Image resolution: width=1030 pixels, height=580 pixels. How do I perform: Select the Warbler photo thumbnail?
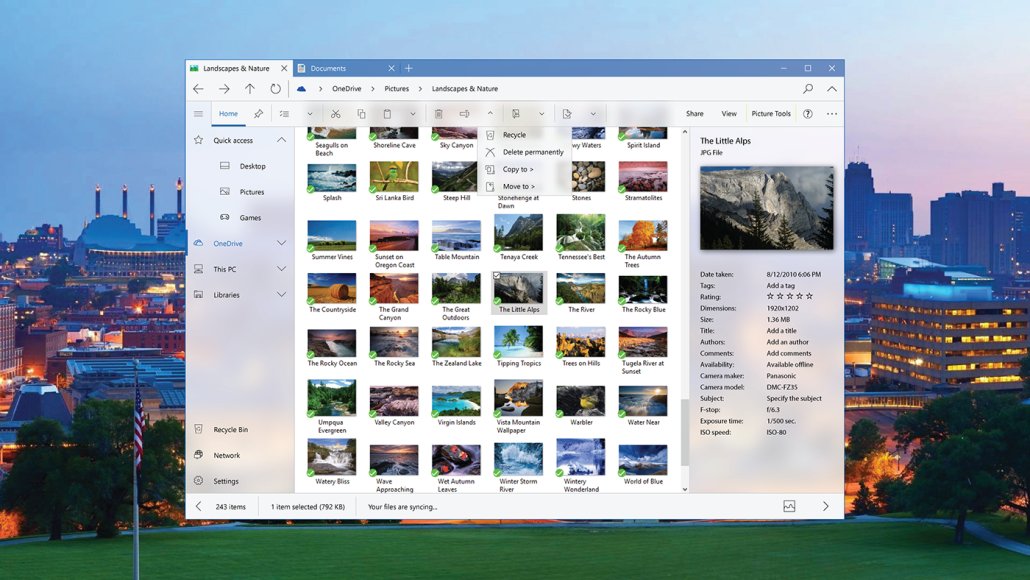580,400
